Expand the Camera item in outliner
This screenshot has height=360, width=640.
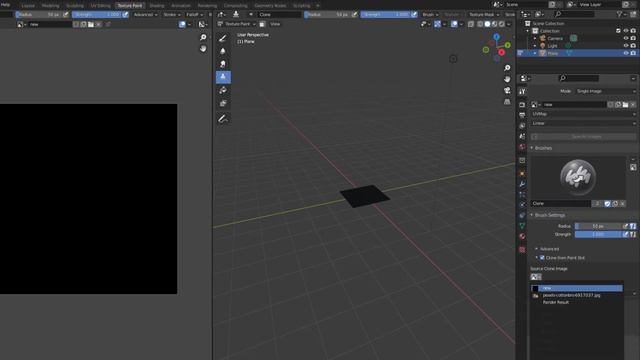pyautogui.click(x=535, y=38)
